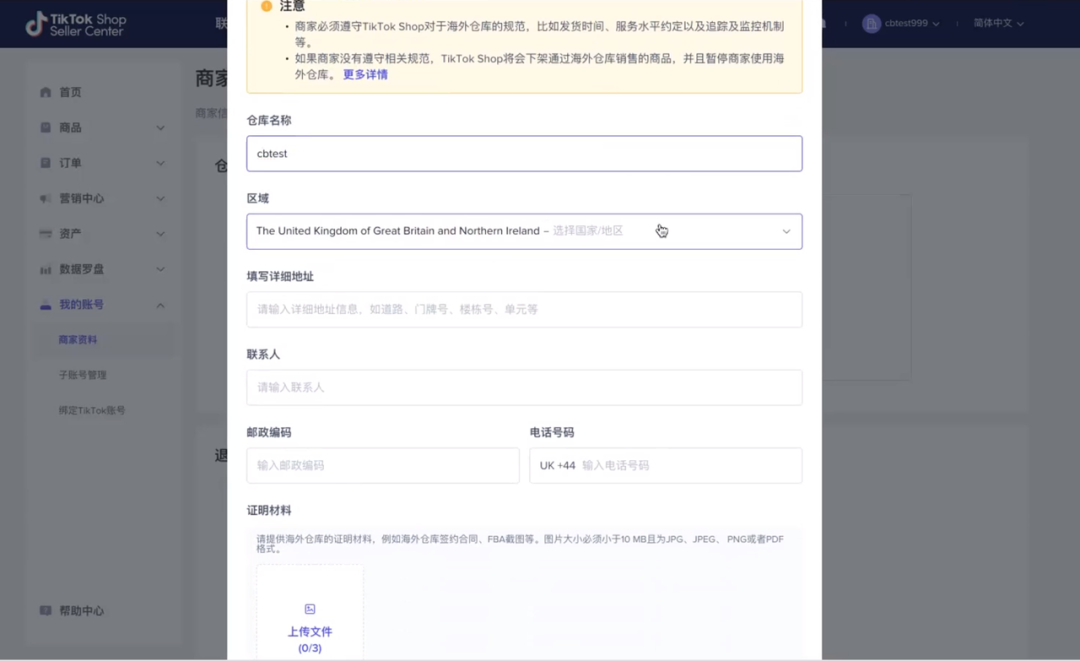This screenshot has width=1080, height=661.
Task: Collapse the 我的账号 sidebar section
Action: coord(159,304)
